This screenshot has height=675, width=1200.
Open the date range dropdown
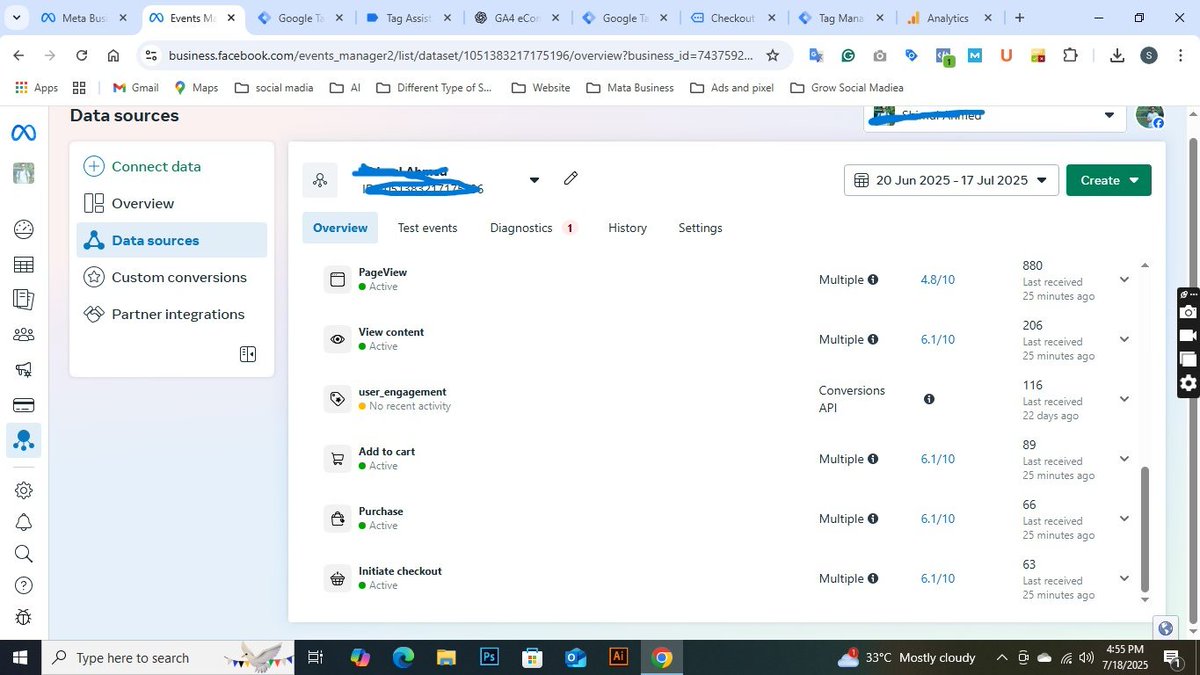(x=951, y=180)
